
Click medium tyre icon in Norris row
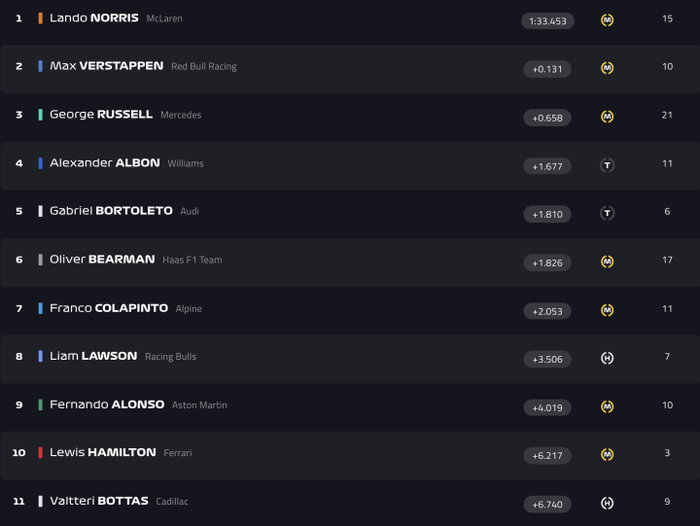coord(607,20)
